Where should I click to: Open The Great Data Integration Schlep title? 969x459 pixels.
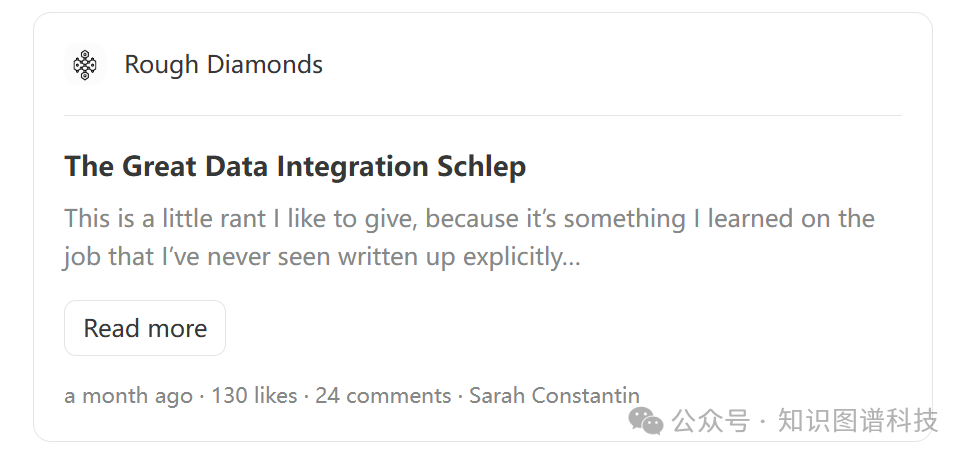point(295,167)
